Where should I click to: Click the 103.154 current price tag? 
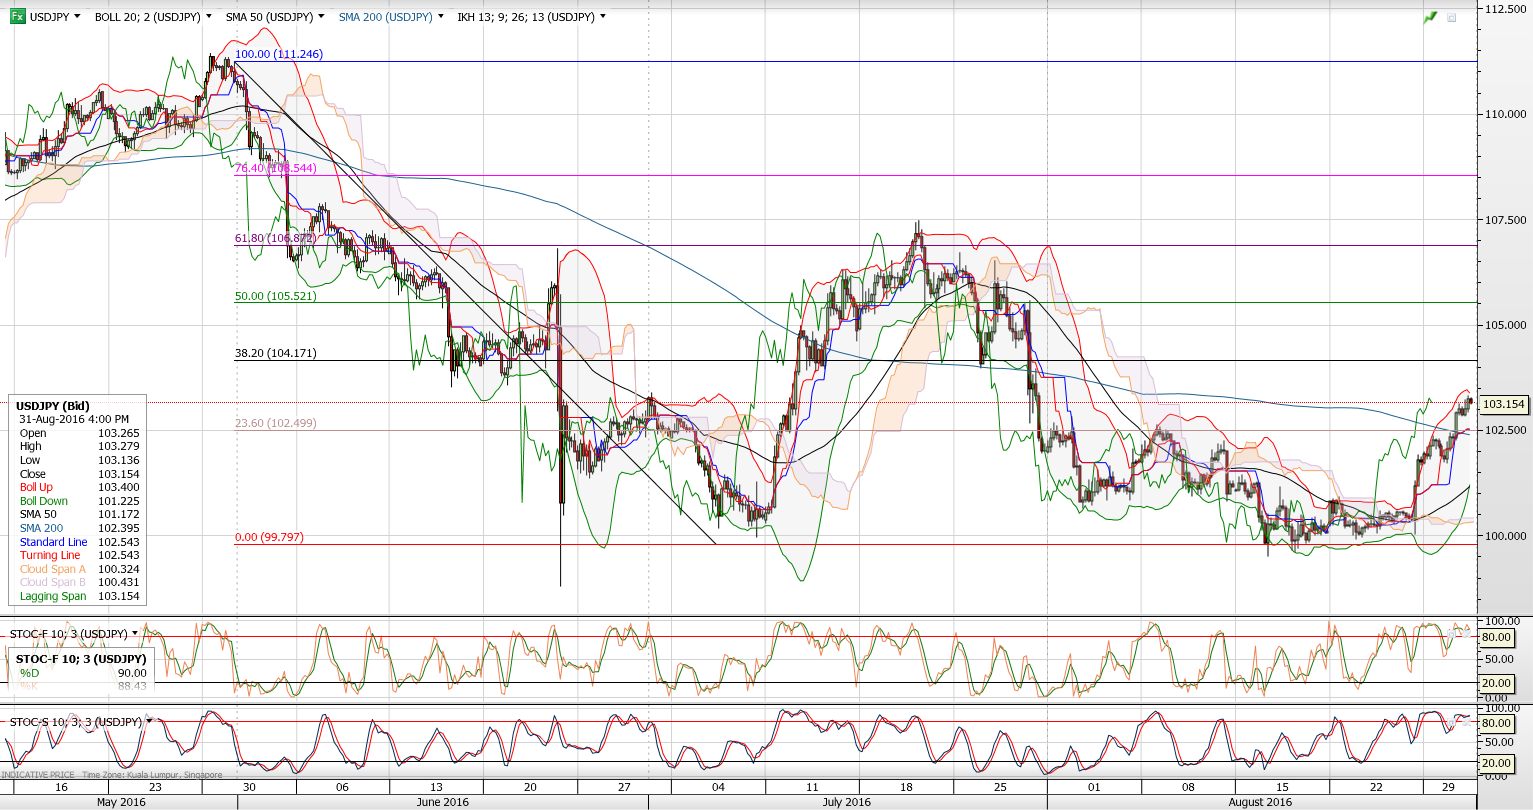pyautogui.click(x=1503, y=404)
